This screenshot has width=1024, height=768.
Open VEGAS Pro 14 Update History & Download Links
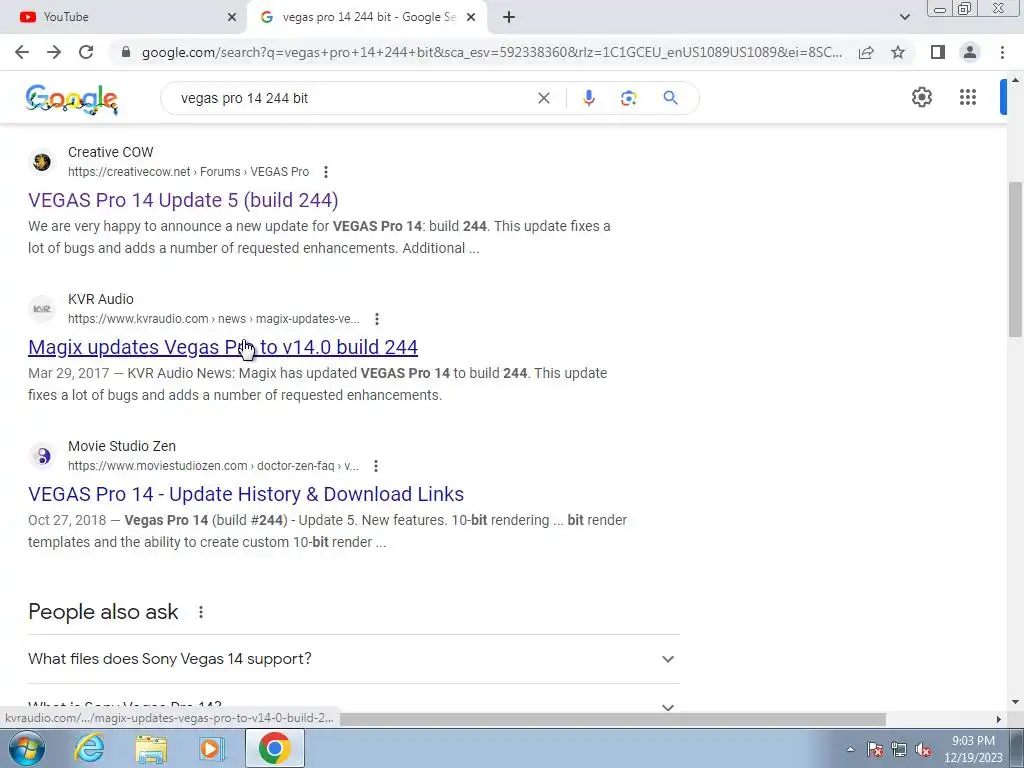point(246,494)
